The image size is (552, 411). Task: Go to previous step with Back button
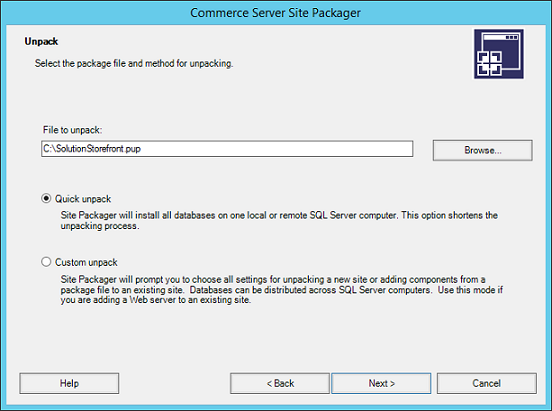280,383
